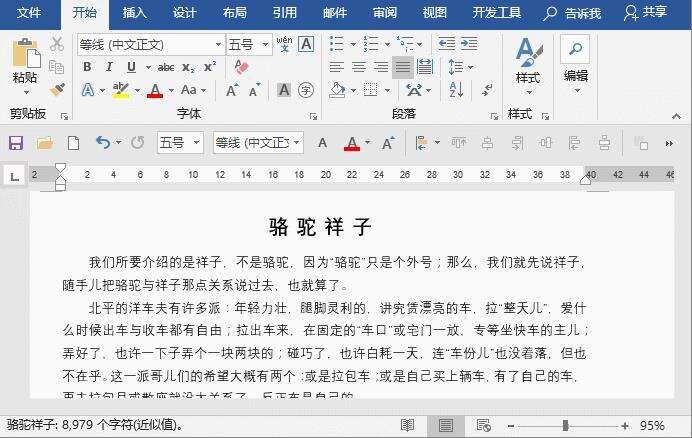
Task: Click the Find magnifier icon above 编辑
Action: point(575,49)
